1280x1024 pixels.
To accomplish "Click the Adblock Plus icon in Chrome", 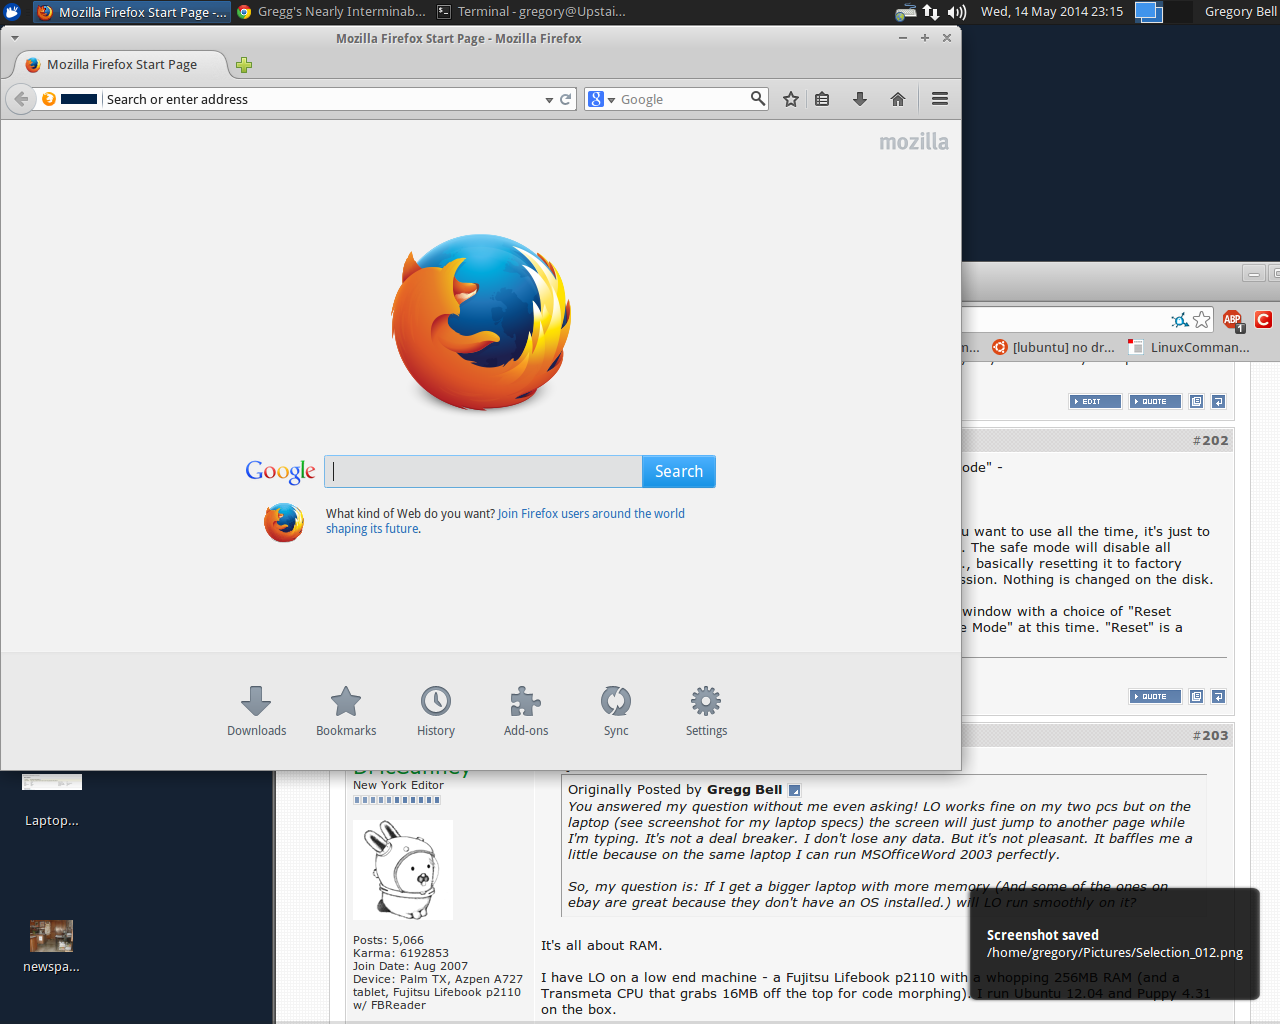I will click(1233, 320).
